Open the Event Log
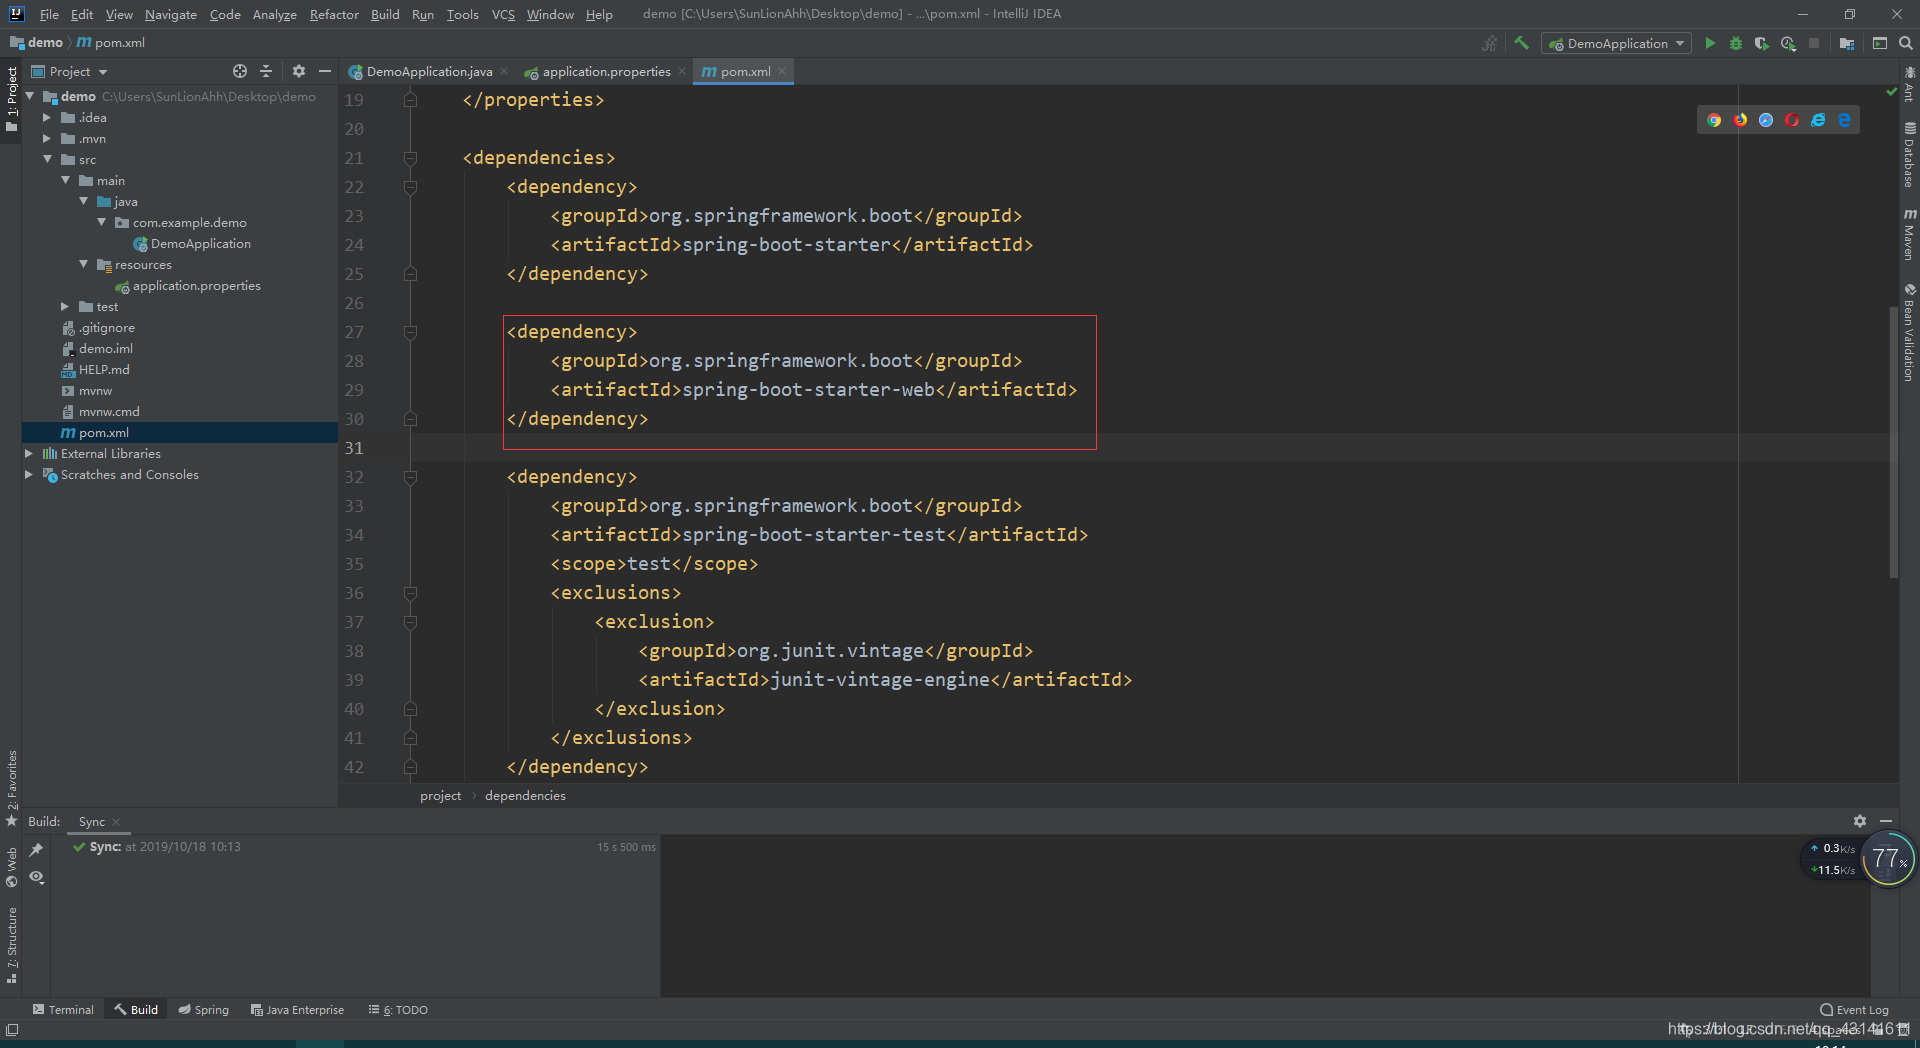The height and width of the screenshot is (1048, 1920). tap(1855, 1009)
